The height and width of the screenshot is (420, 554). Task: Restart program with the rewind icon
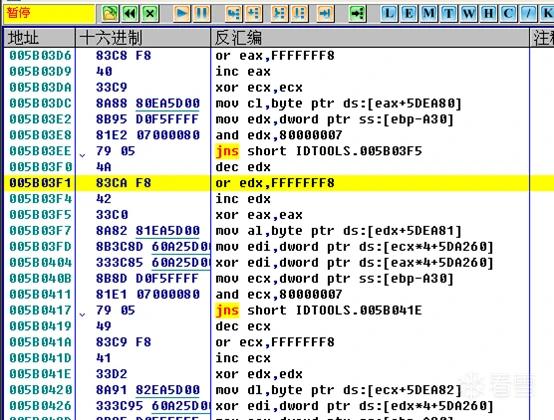pos(130,14)
